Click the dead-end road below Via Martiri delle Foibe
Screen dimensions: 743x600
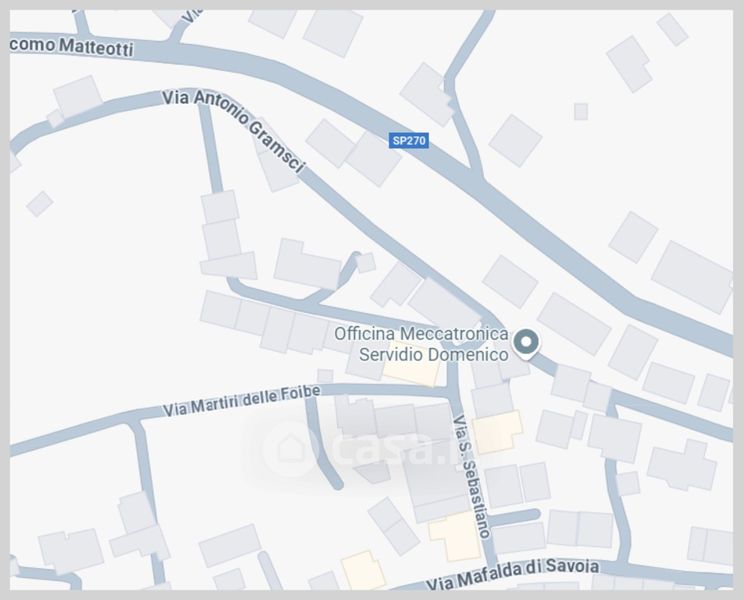[x=322, y=442]
